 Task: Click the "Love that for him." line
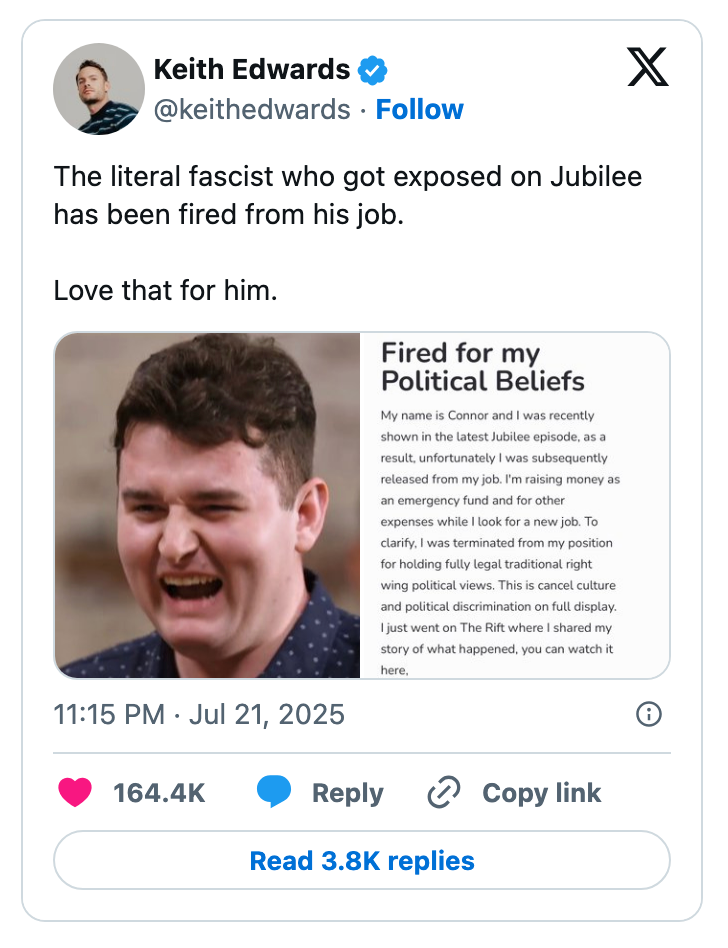pos(165,291)
